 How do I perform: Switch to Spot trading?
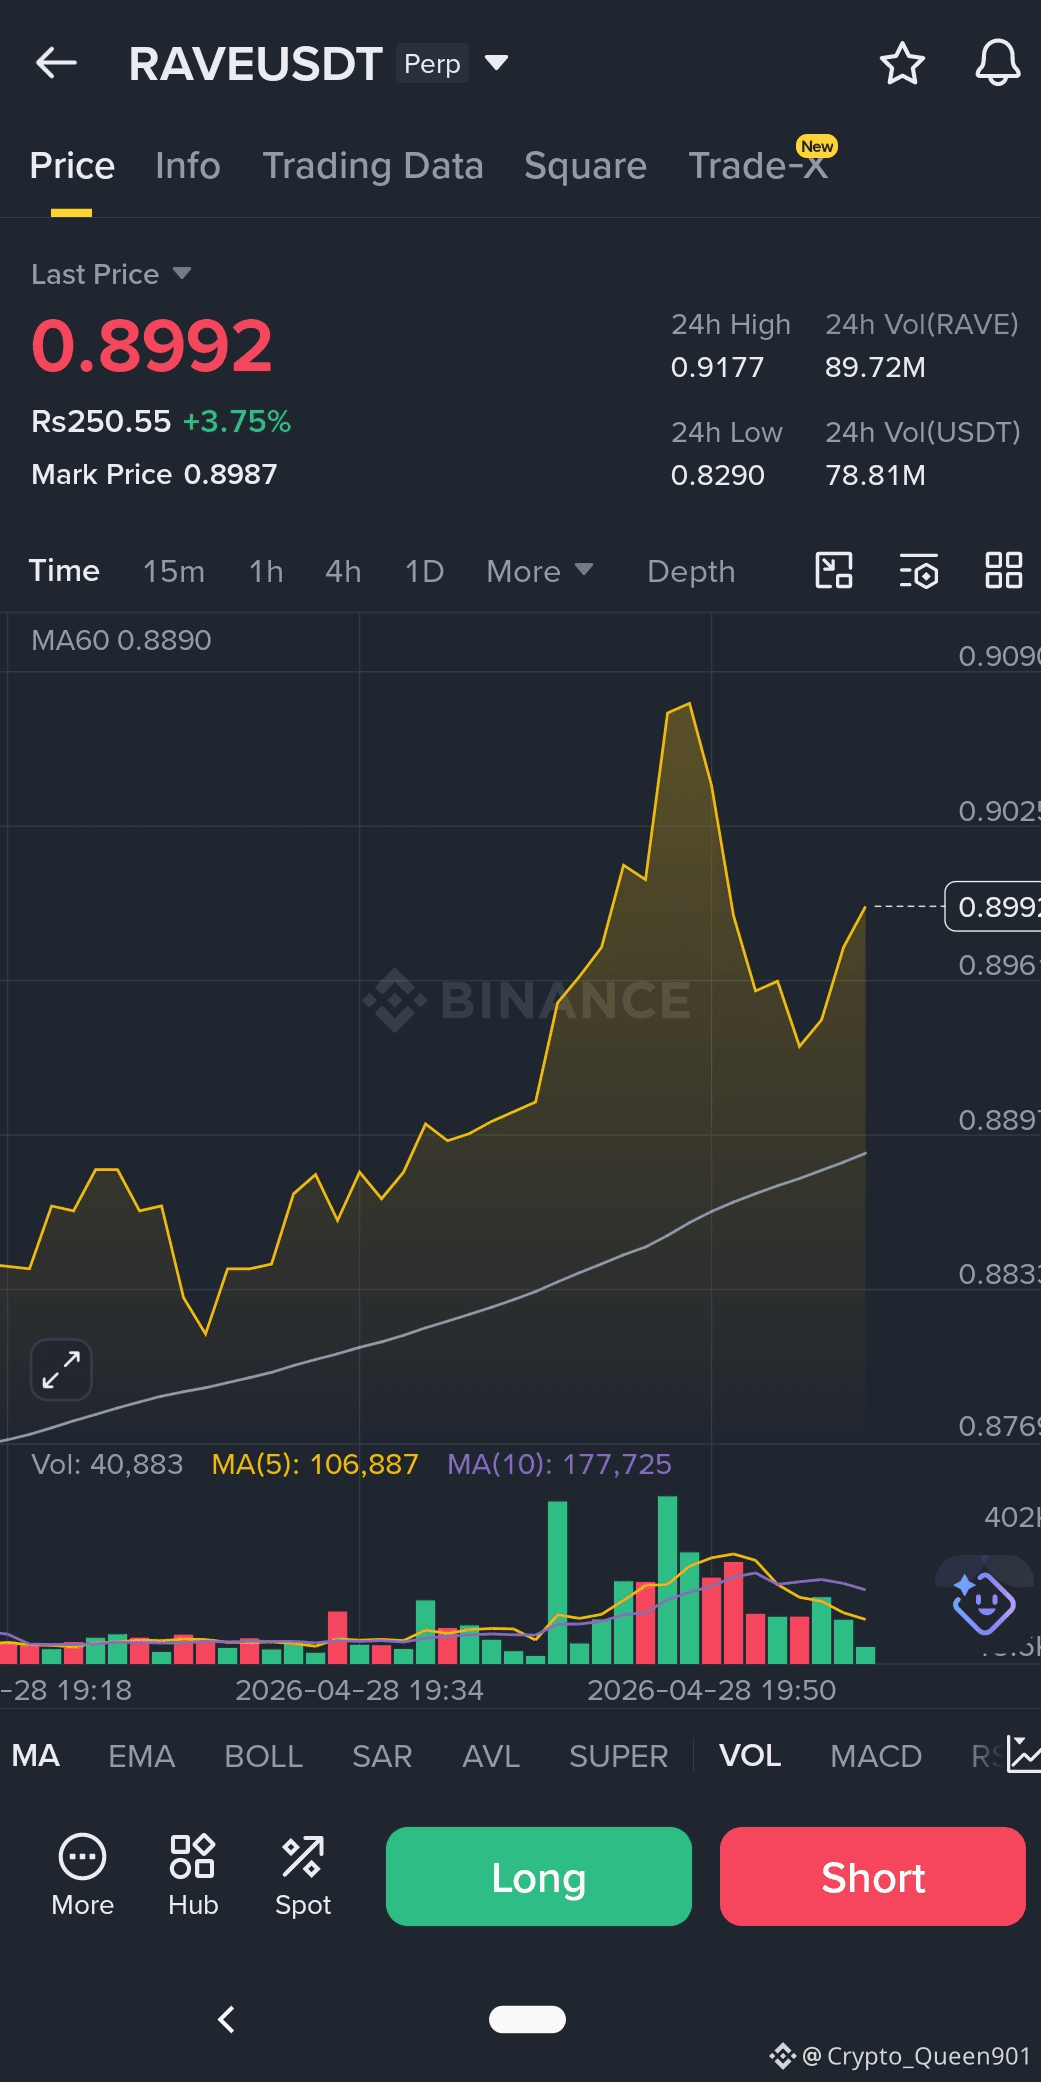point(303,1876)
